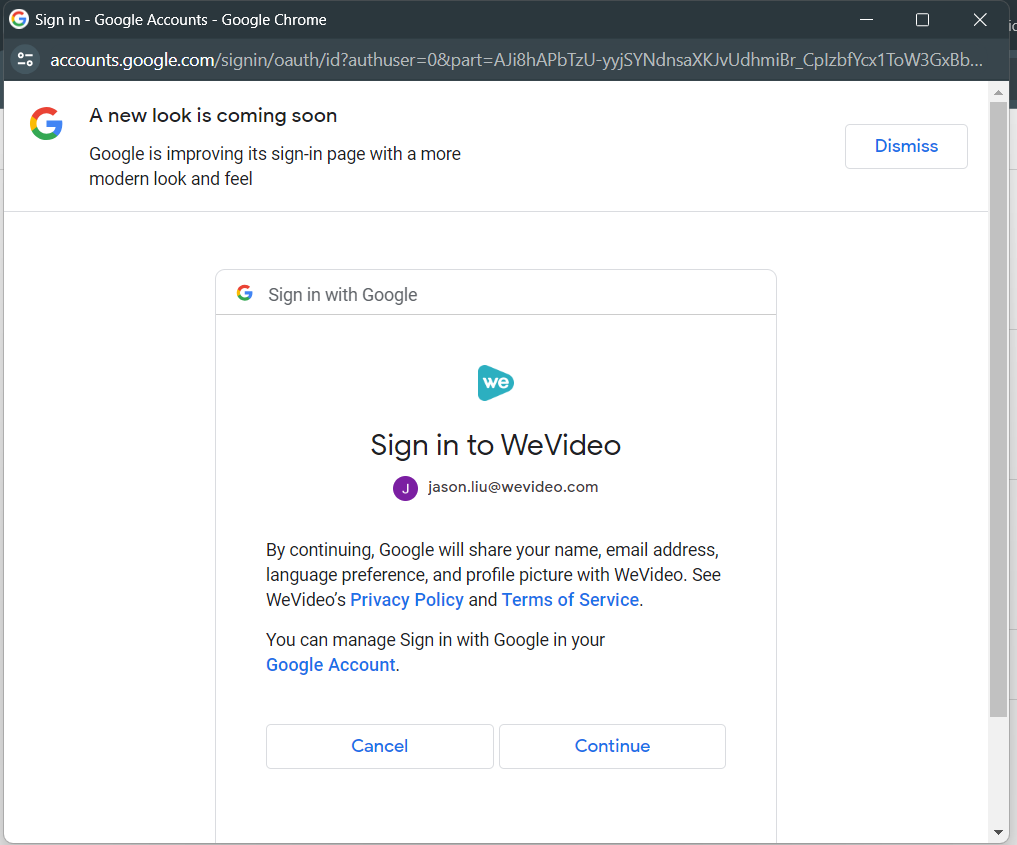
Task: Maximize the Chrome sign-in window
Action: pos(922,19)
